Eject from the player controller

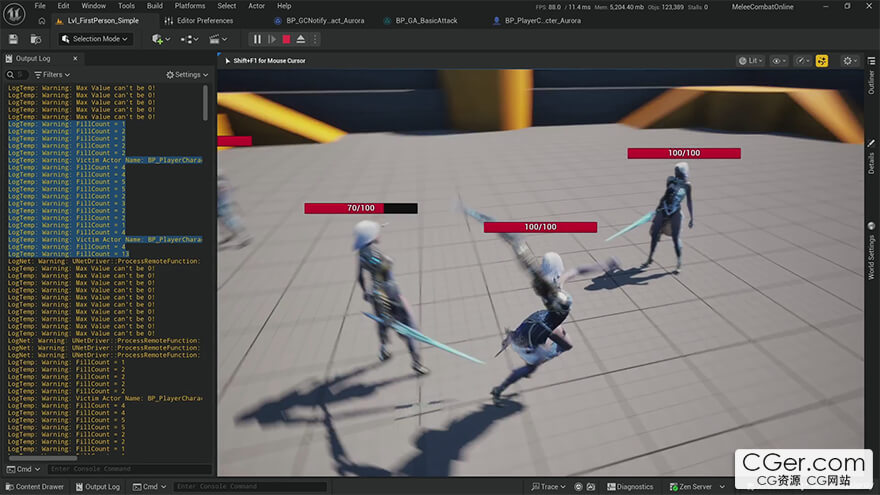[x=301, y=39]
